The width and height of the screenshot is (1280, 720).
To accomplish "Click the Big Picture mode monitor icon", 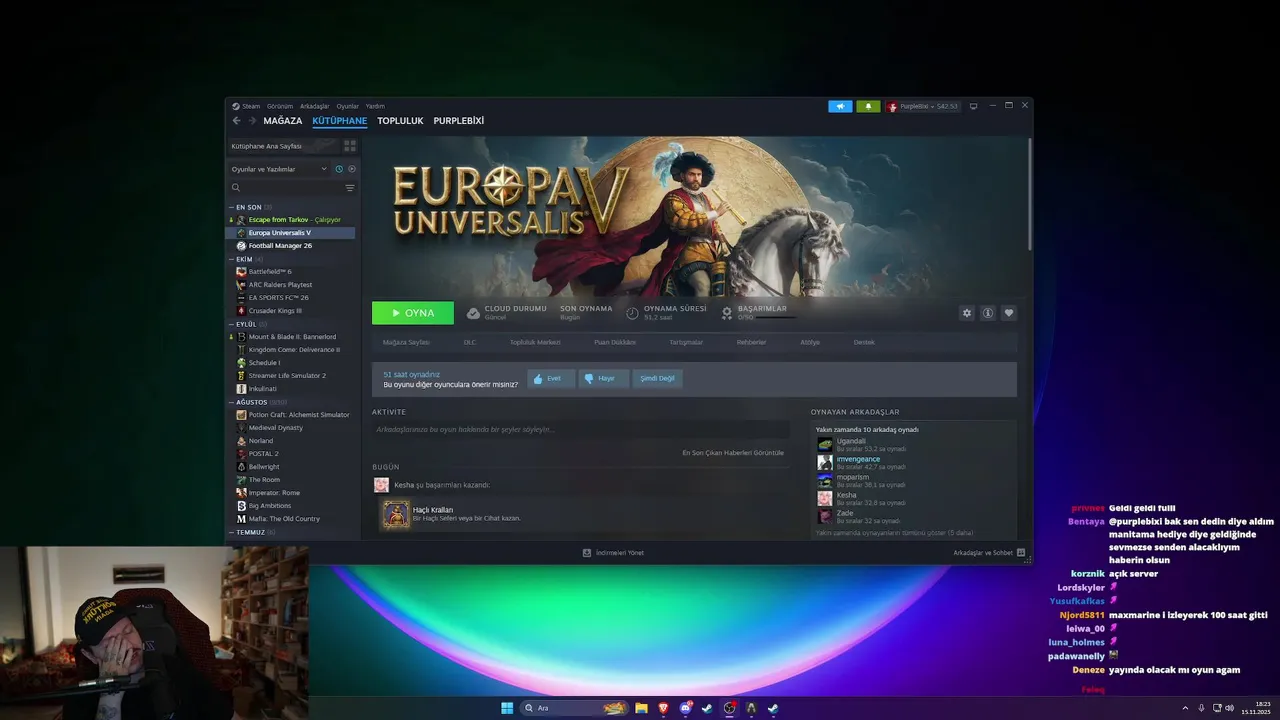I will [973, 106].
